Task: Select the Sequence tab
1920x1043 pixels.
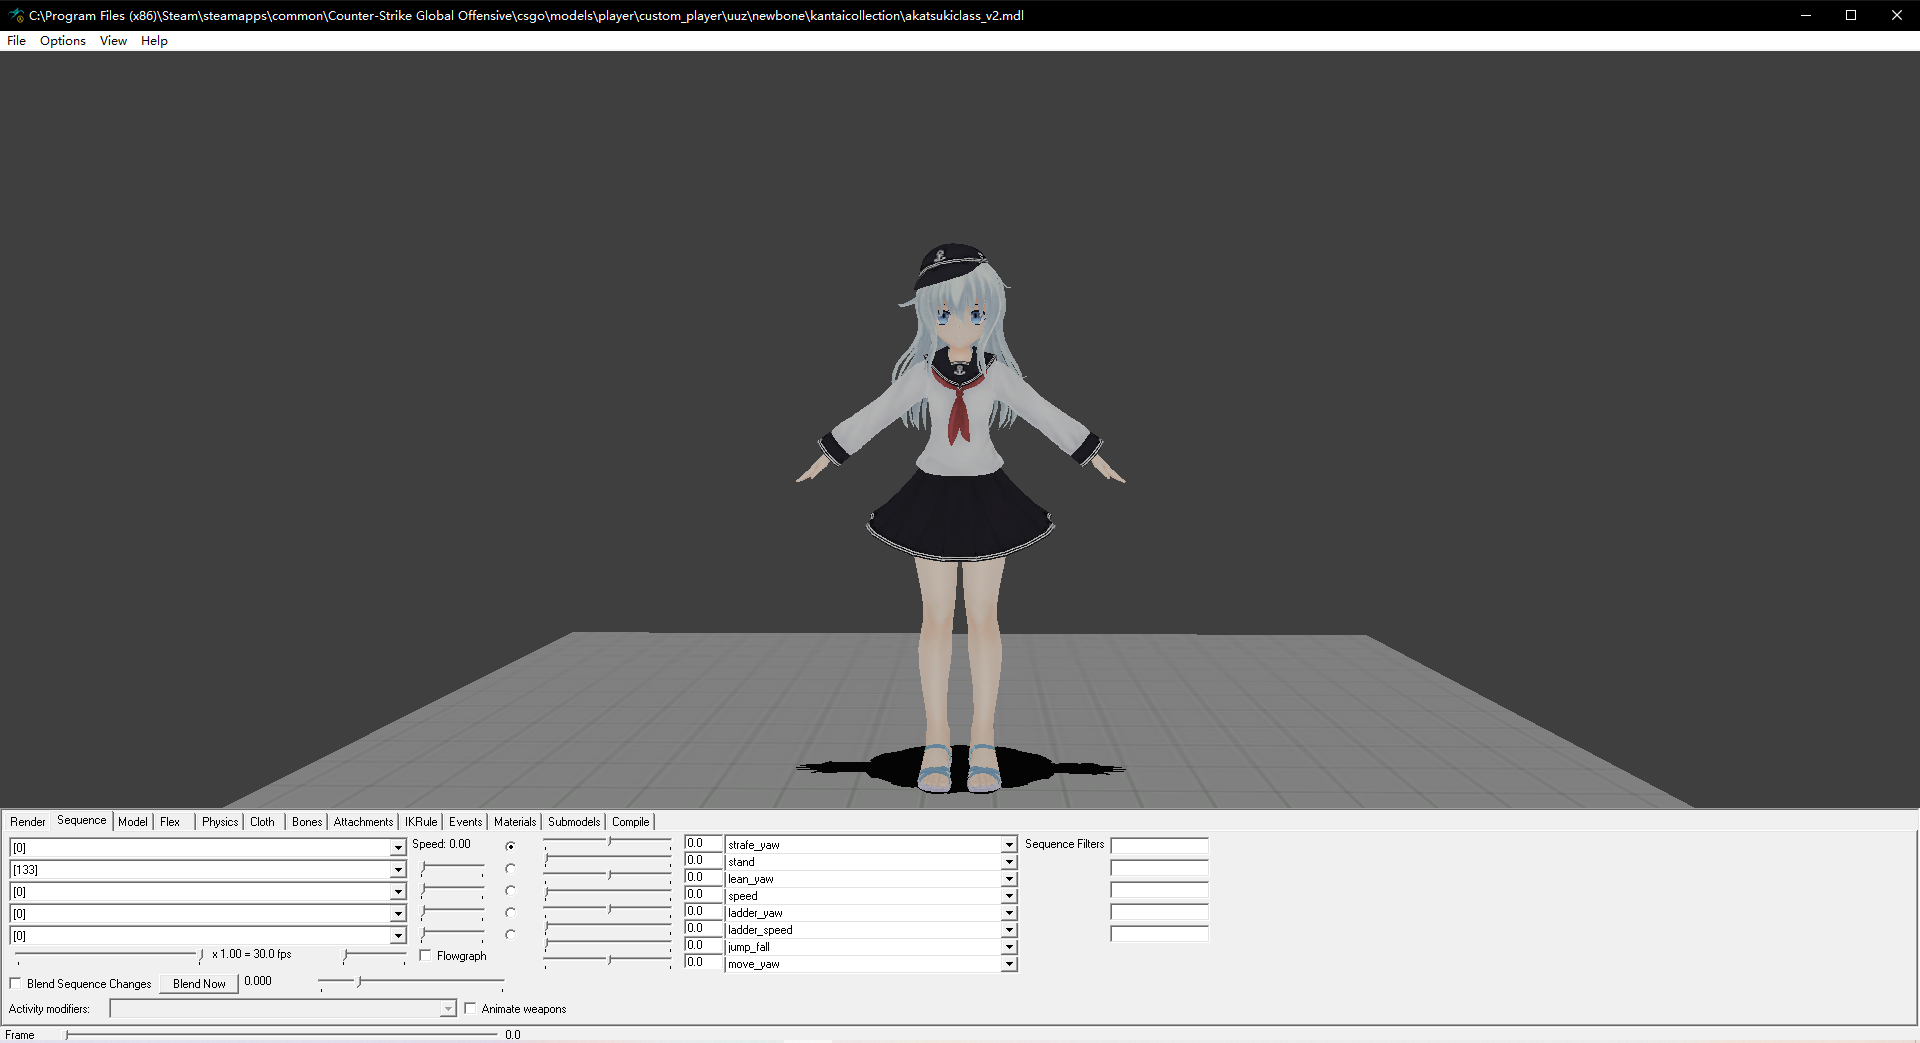Action: pyautogui.click(x=81, y=820)
